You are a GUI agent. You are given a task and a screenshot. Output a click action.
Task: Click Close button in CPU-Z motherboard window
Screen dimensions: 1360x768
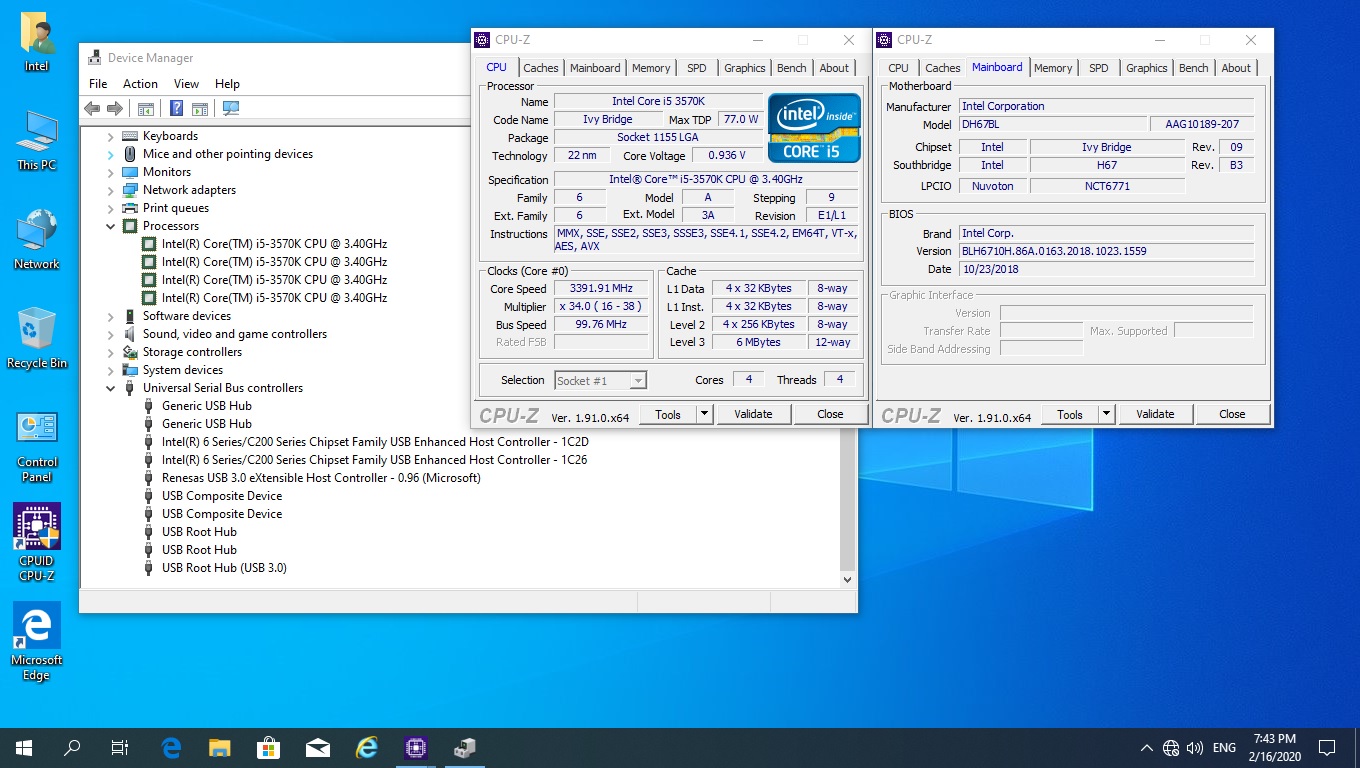point(1232,414)
